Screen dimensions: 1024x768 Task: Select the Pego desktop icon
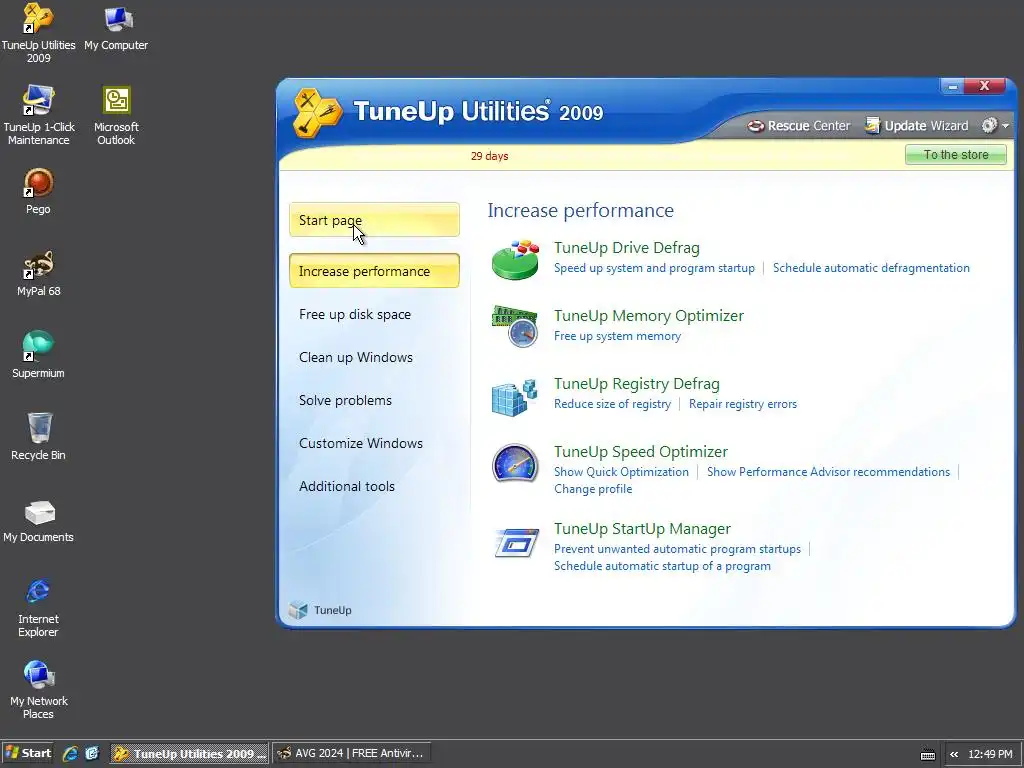(39, 191)
